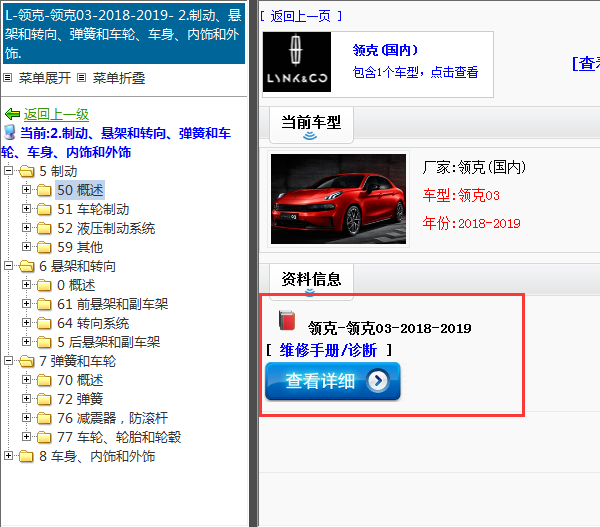Viewport: 600px width, 527px height.
Task: Expand the 64 转向系统 node
Action: pos(26,322)
